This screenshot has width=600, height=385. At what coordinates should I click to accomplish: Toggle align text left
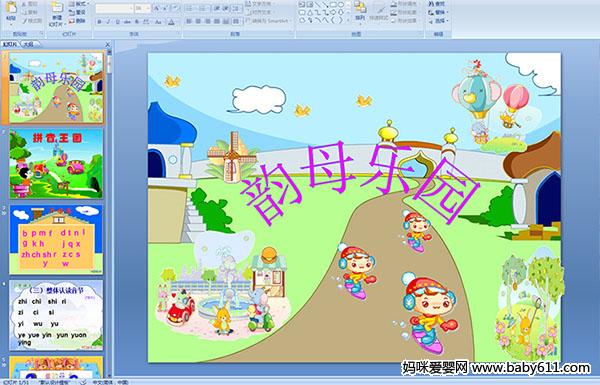(x=189, y=21)
